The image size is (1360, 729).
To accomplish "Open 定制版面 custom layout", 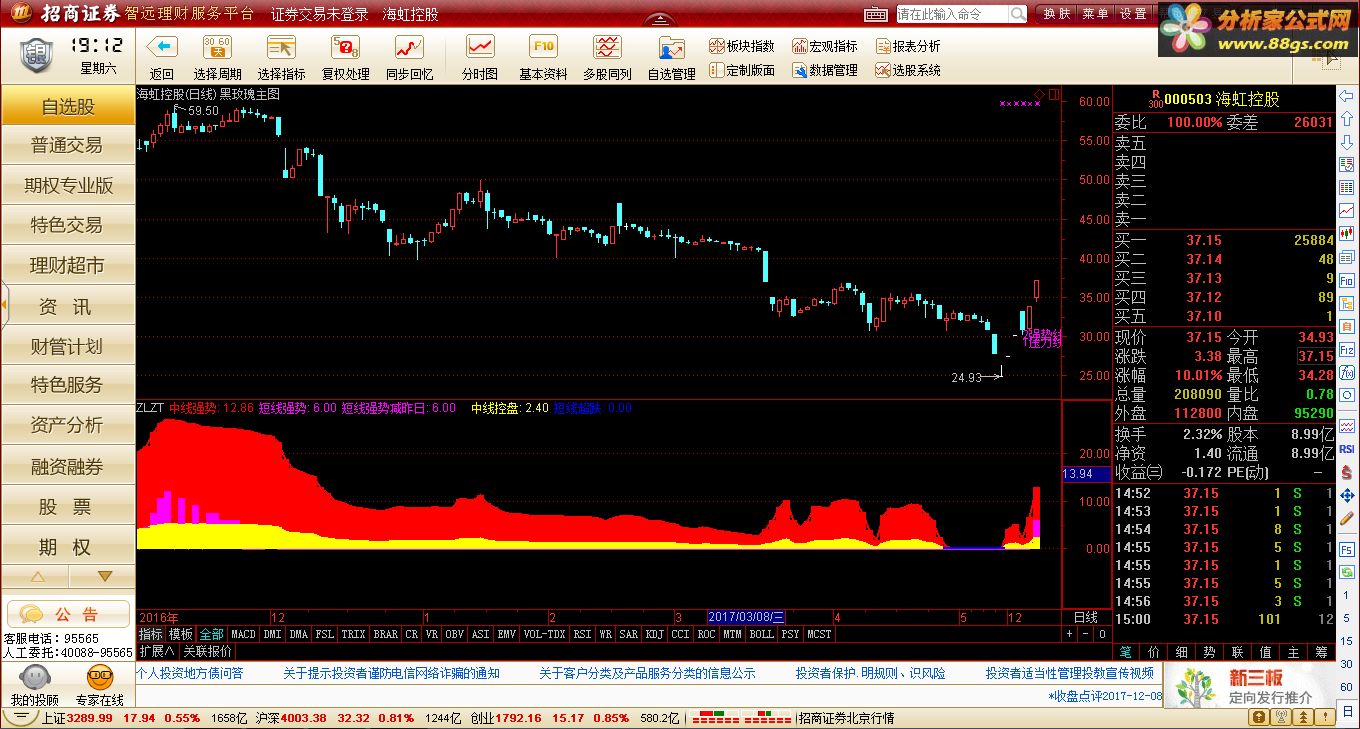I will coord(742,70).
